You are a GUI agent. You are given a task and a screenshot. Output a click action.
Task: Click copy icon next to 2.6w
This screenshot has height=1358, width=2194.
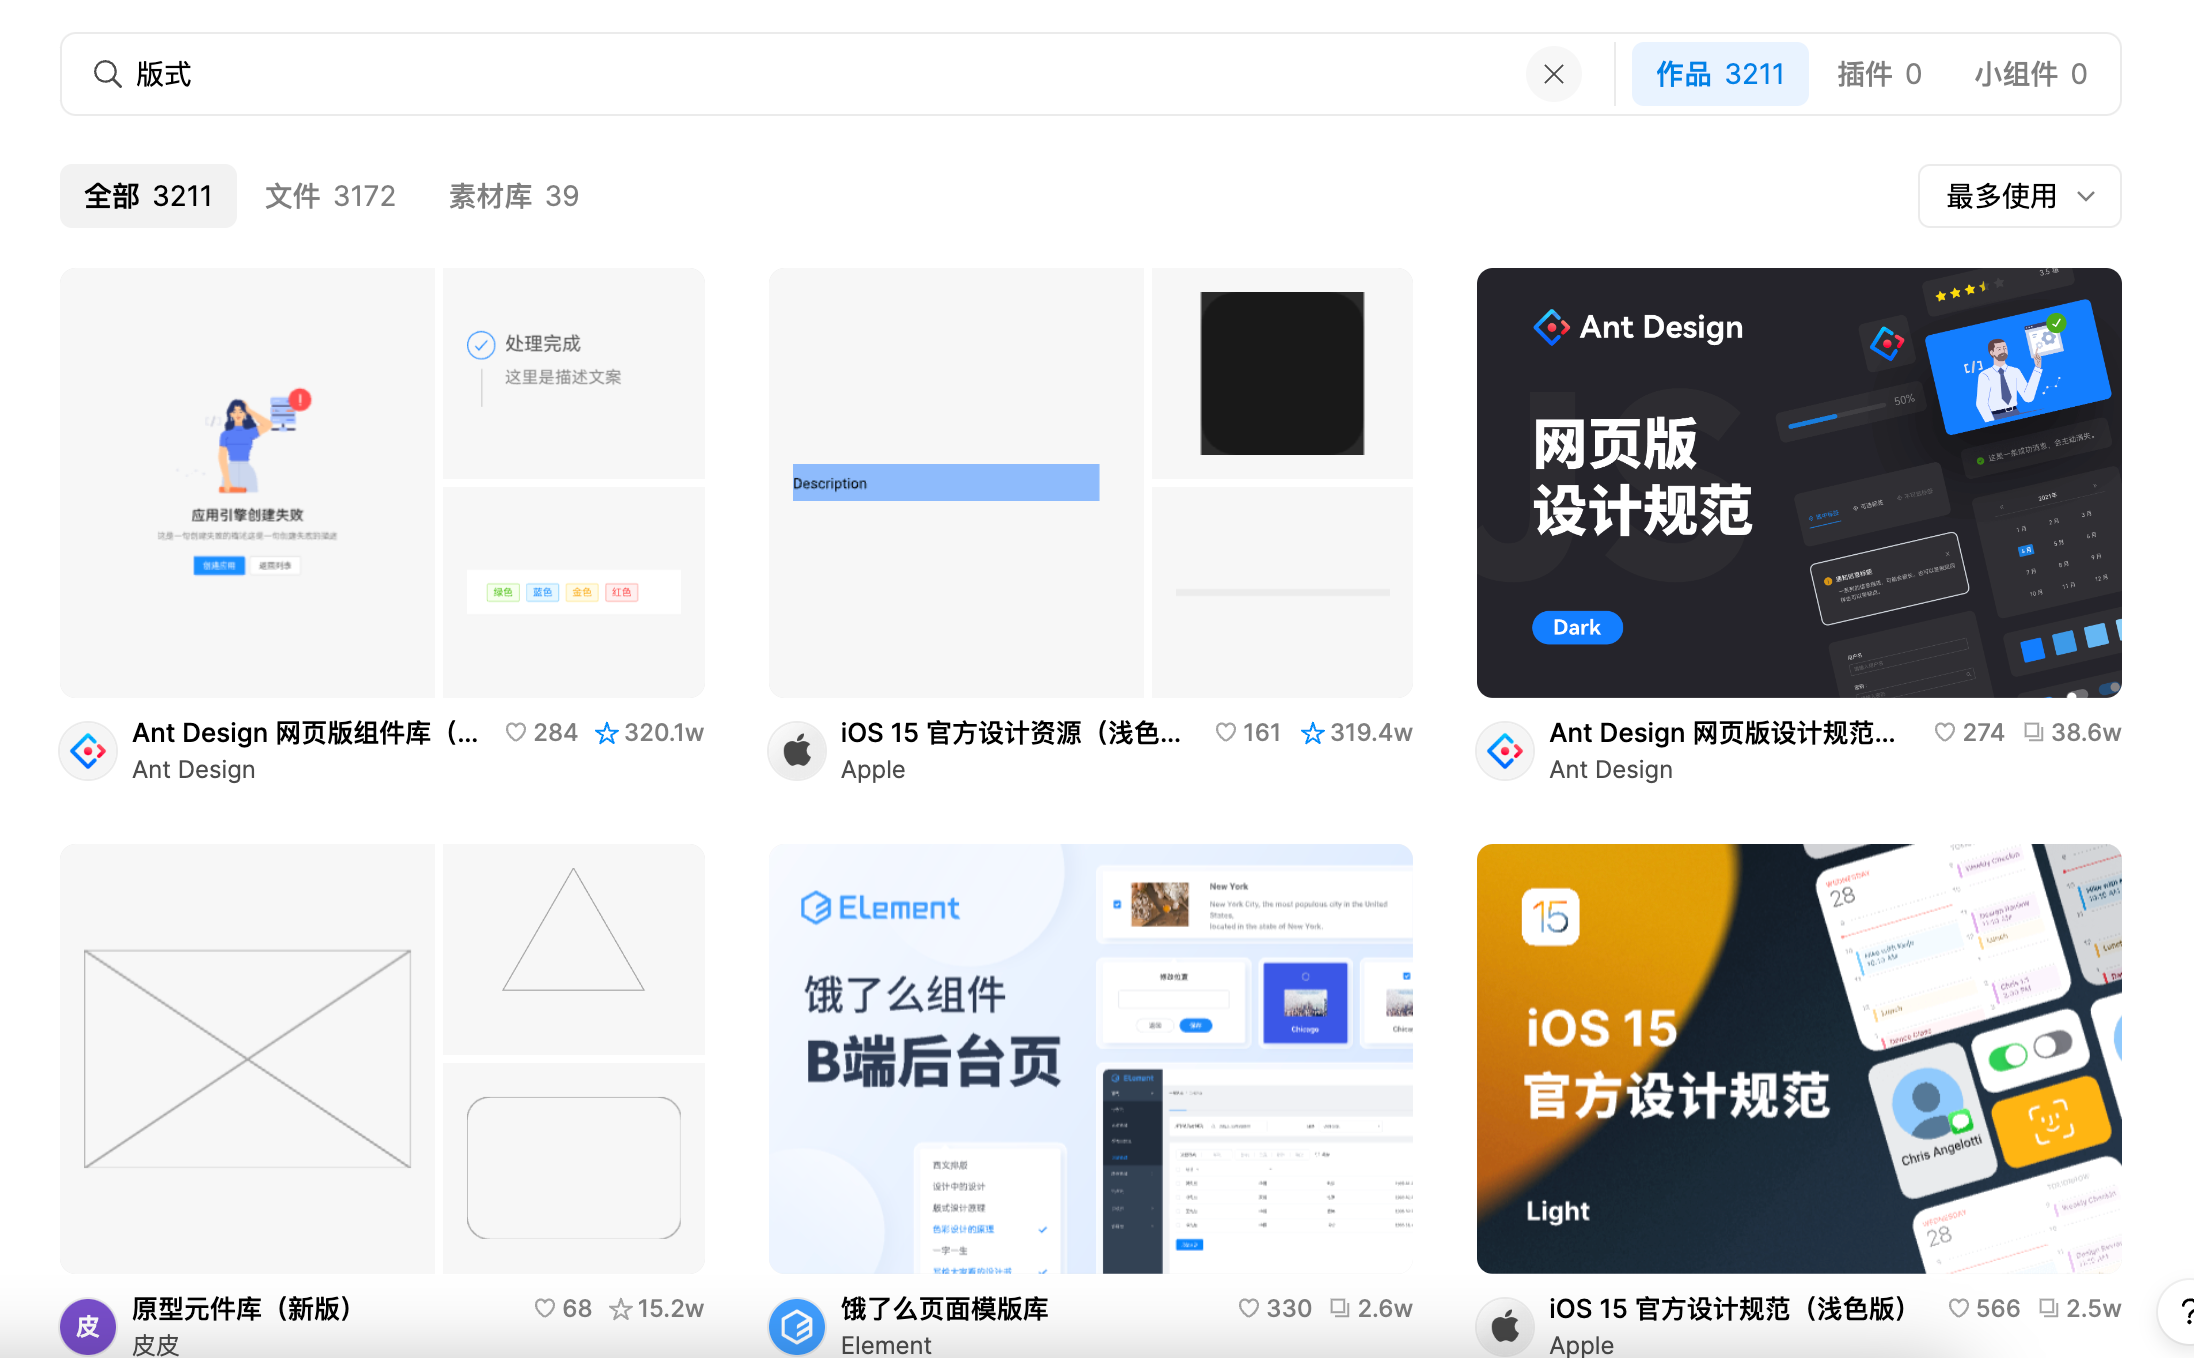(1340, 1308)
